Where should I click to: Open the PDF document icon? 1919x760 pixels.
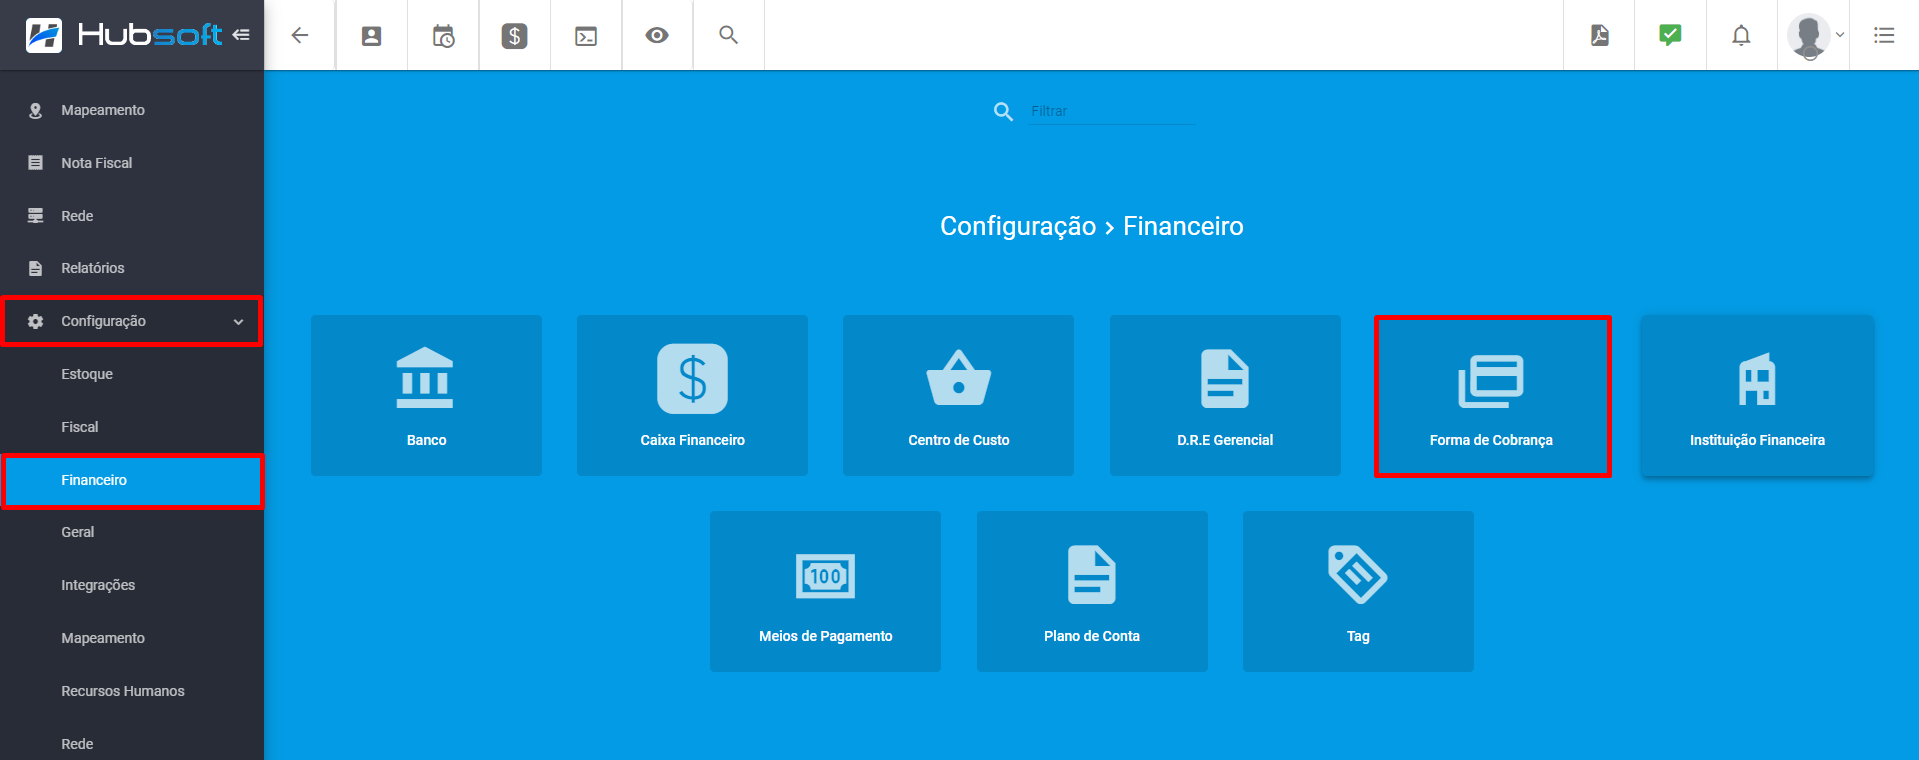tap(1600, 35)
